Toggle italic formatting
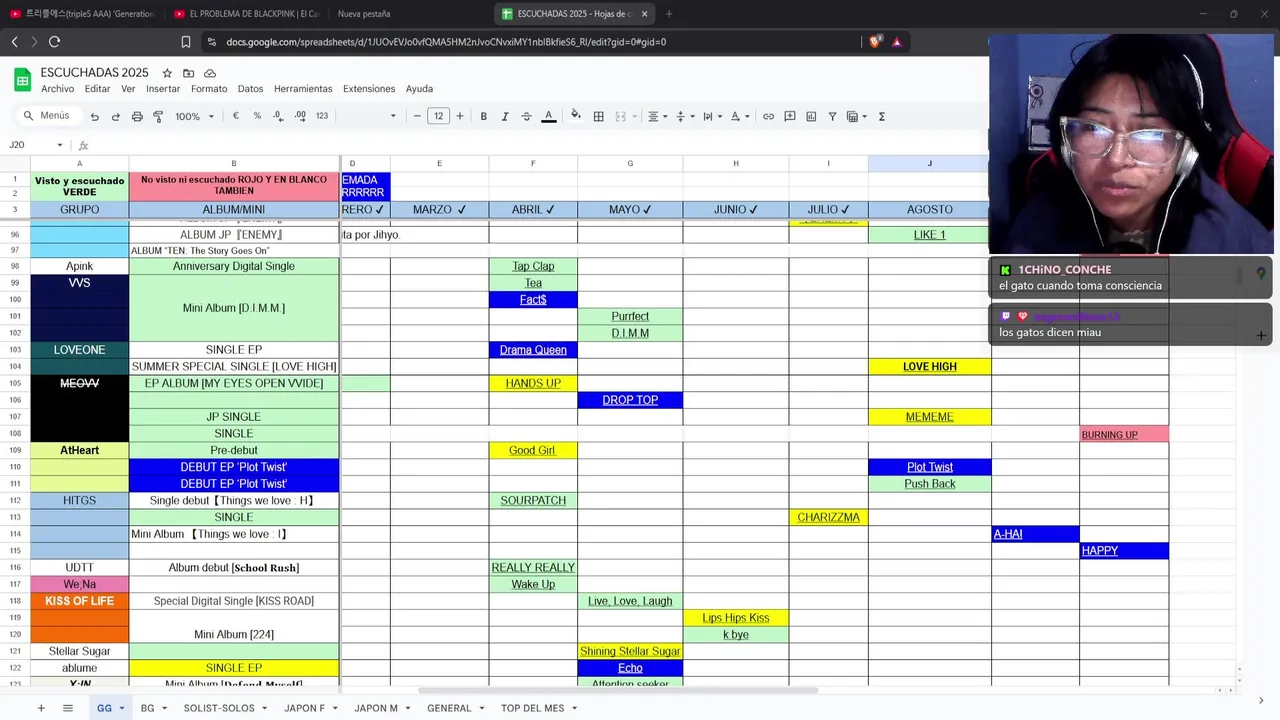 pyautogui.click(x=505, y=116)
